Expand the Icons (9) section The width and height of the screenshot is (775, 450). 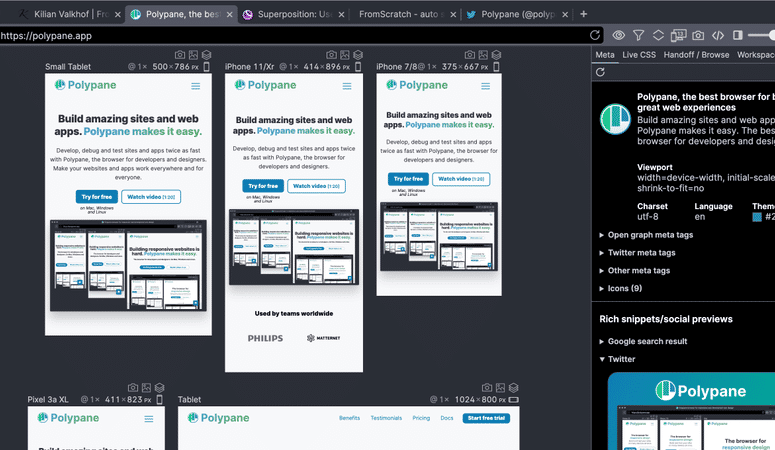point(620,288)
